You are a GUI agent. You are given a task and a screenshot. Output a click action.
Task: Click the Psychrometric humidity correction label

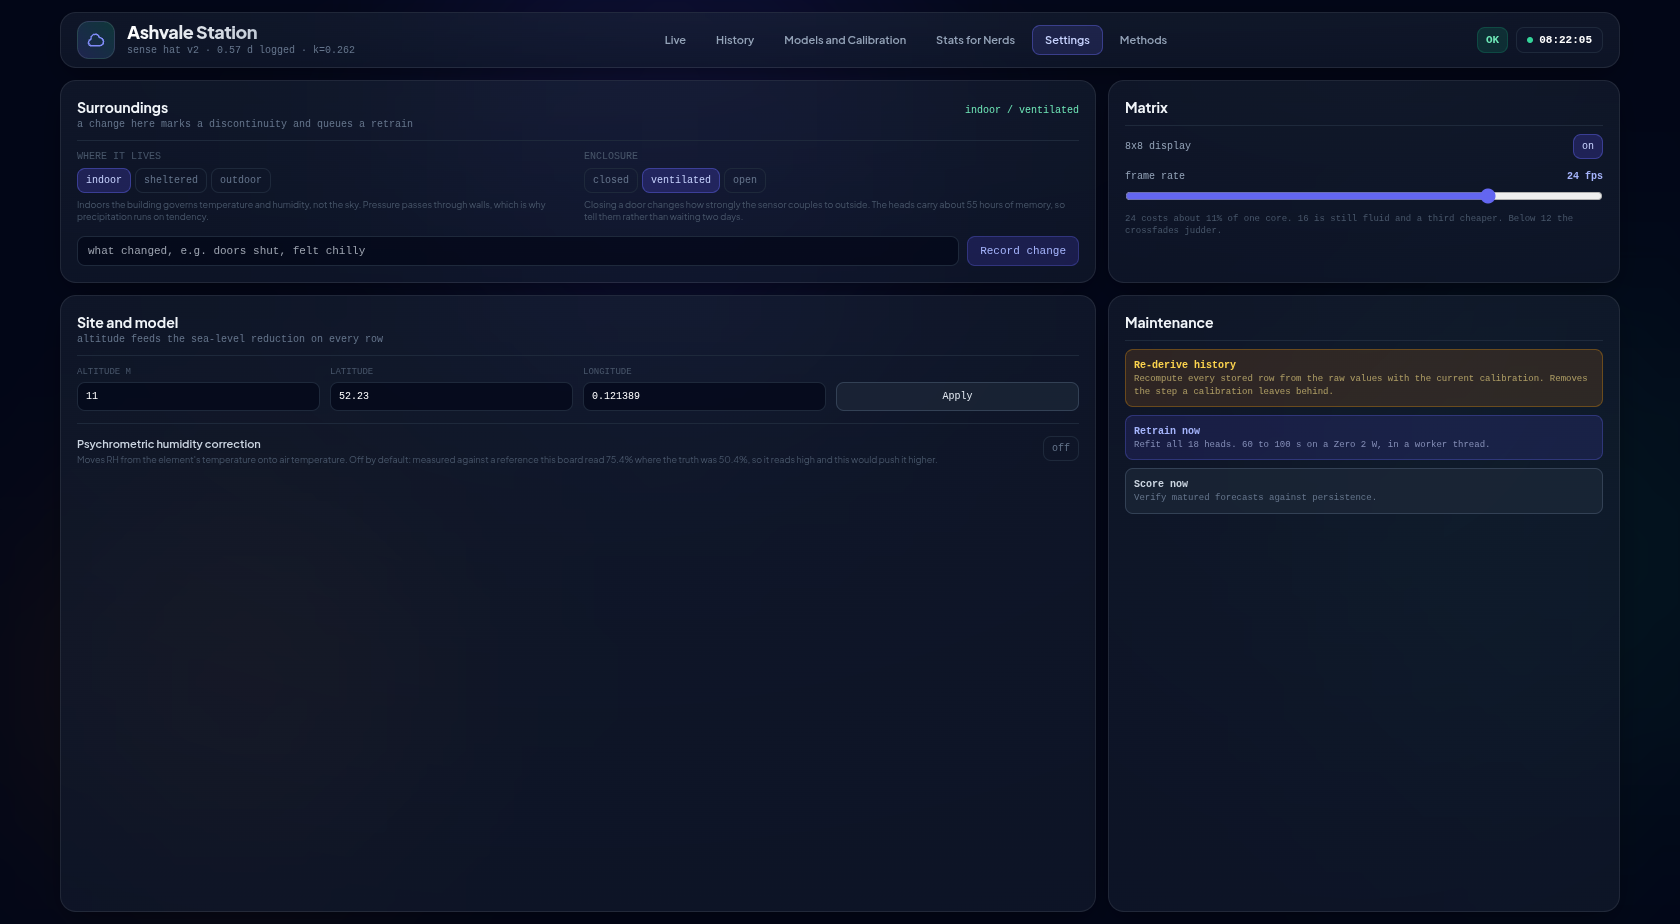169,444
